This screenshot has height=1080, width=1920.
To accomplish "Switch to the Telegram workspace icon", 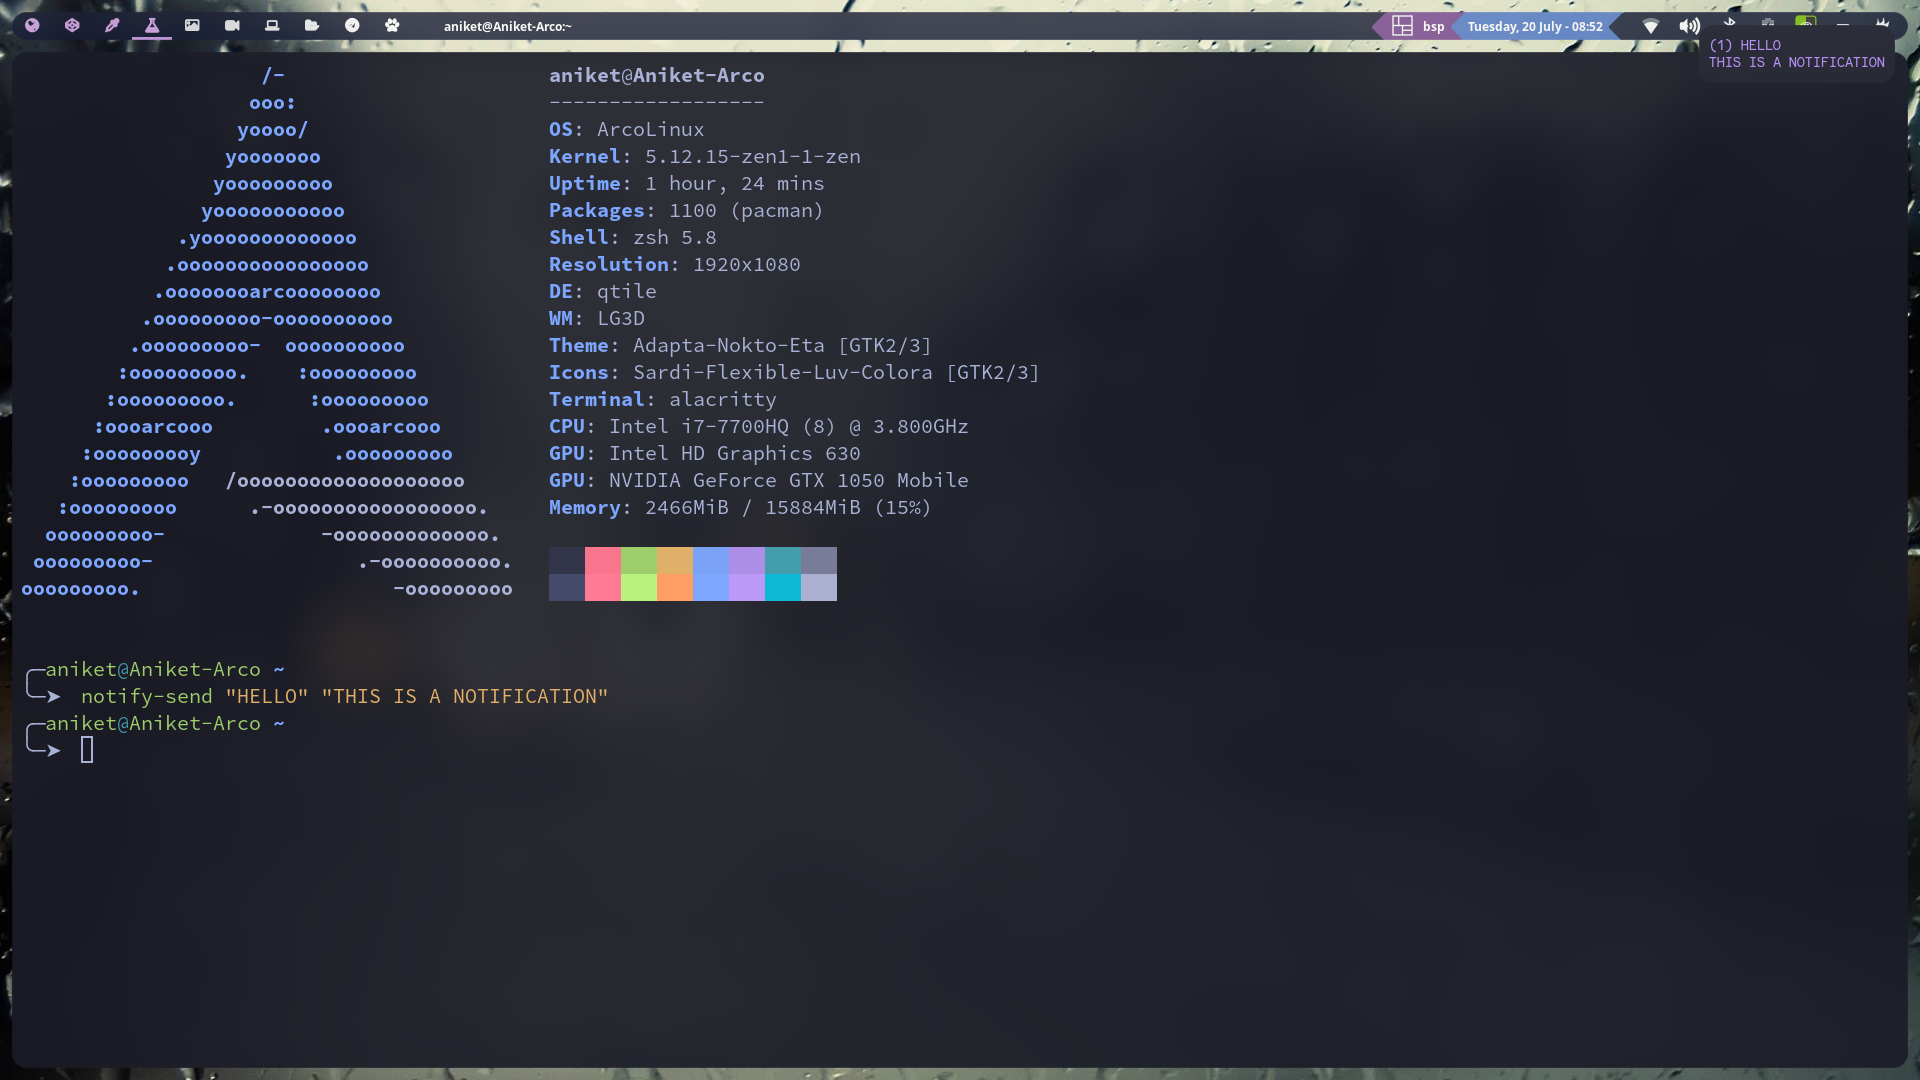I will point(352,26).
